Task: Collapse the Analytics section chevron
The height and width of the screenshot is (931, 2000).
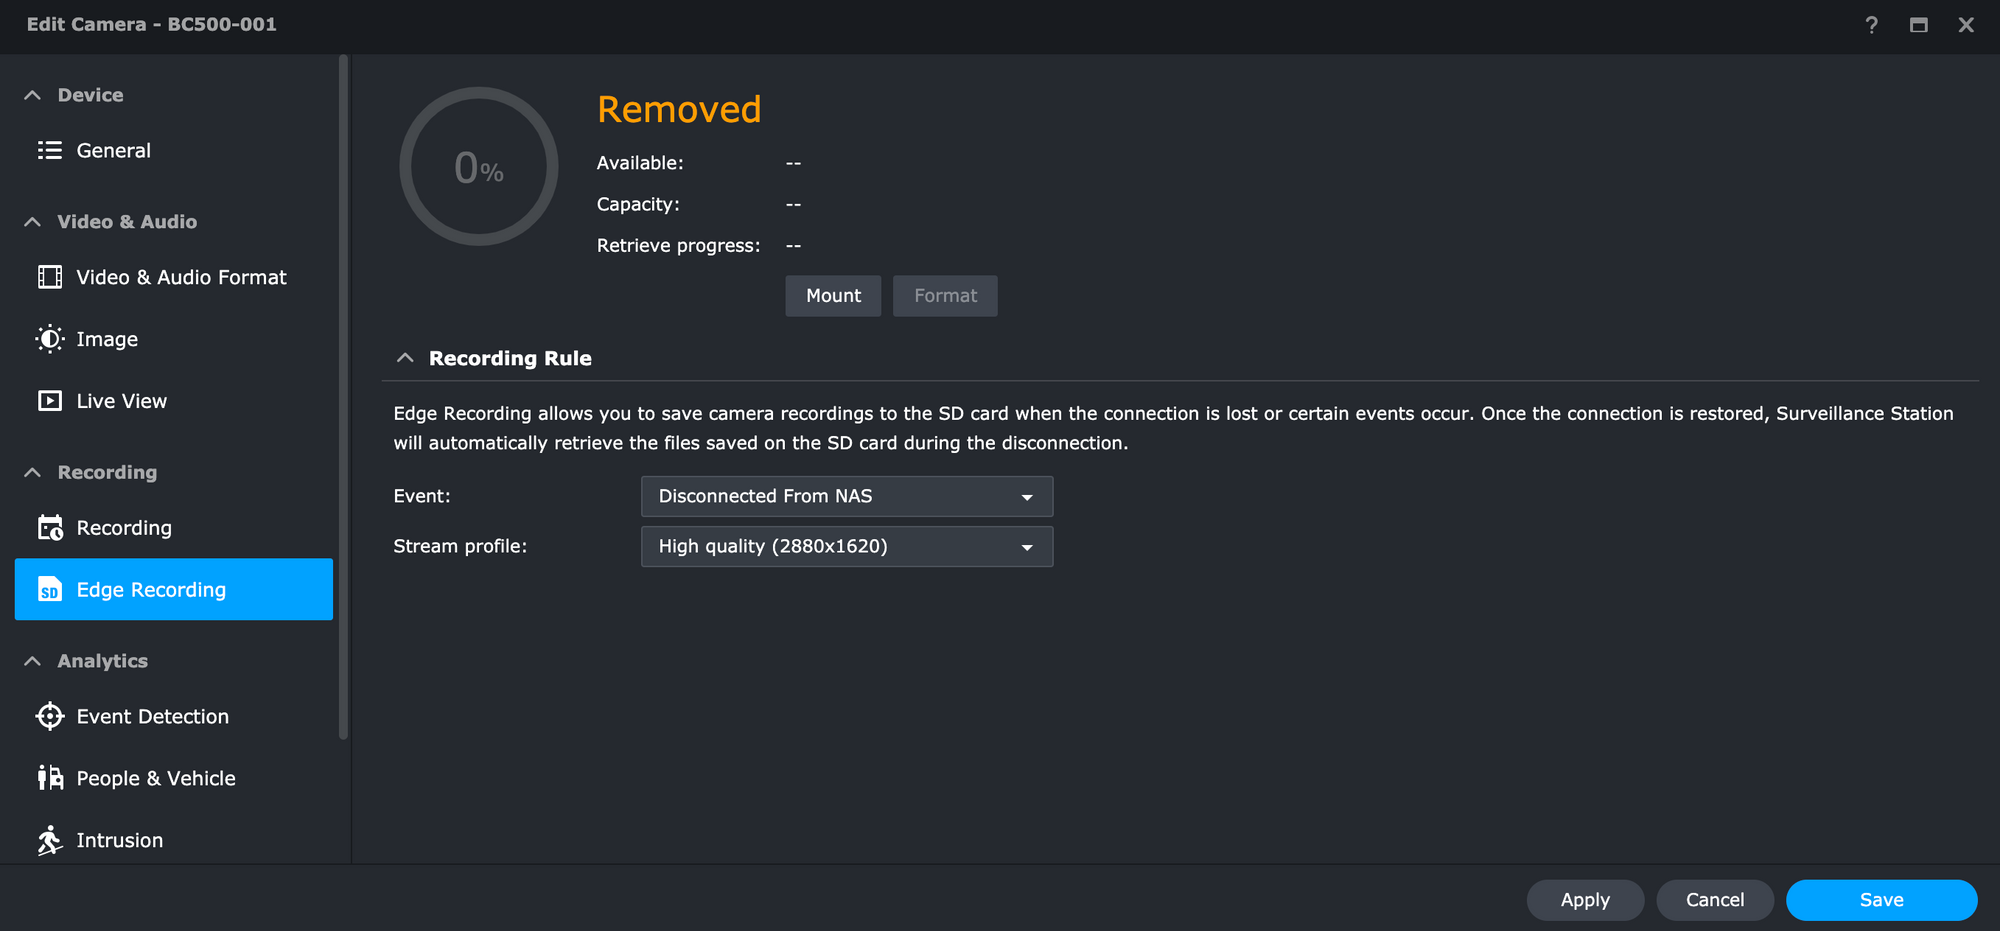Action: tap(32, 661)
